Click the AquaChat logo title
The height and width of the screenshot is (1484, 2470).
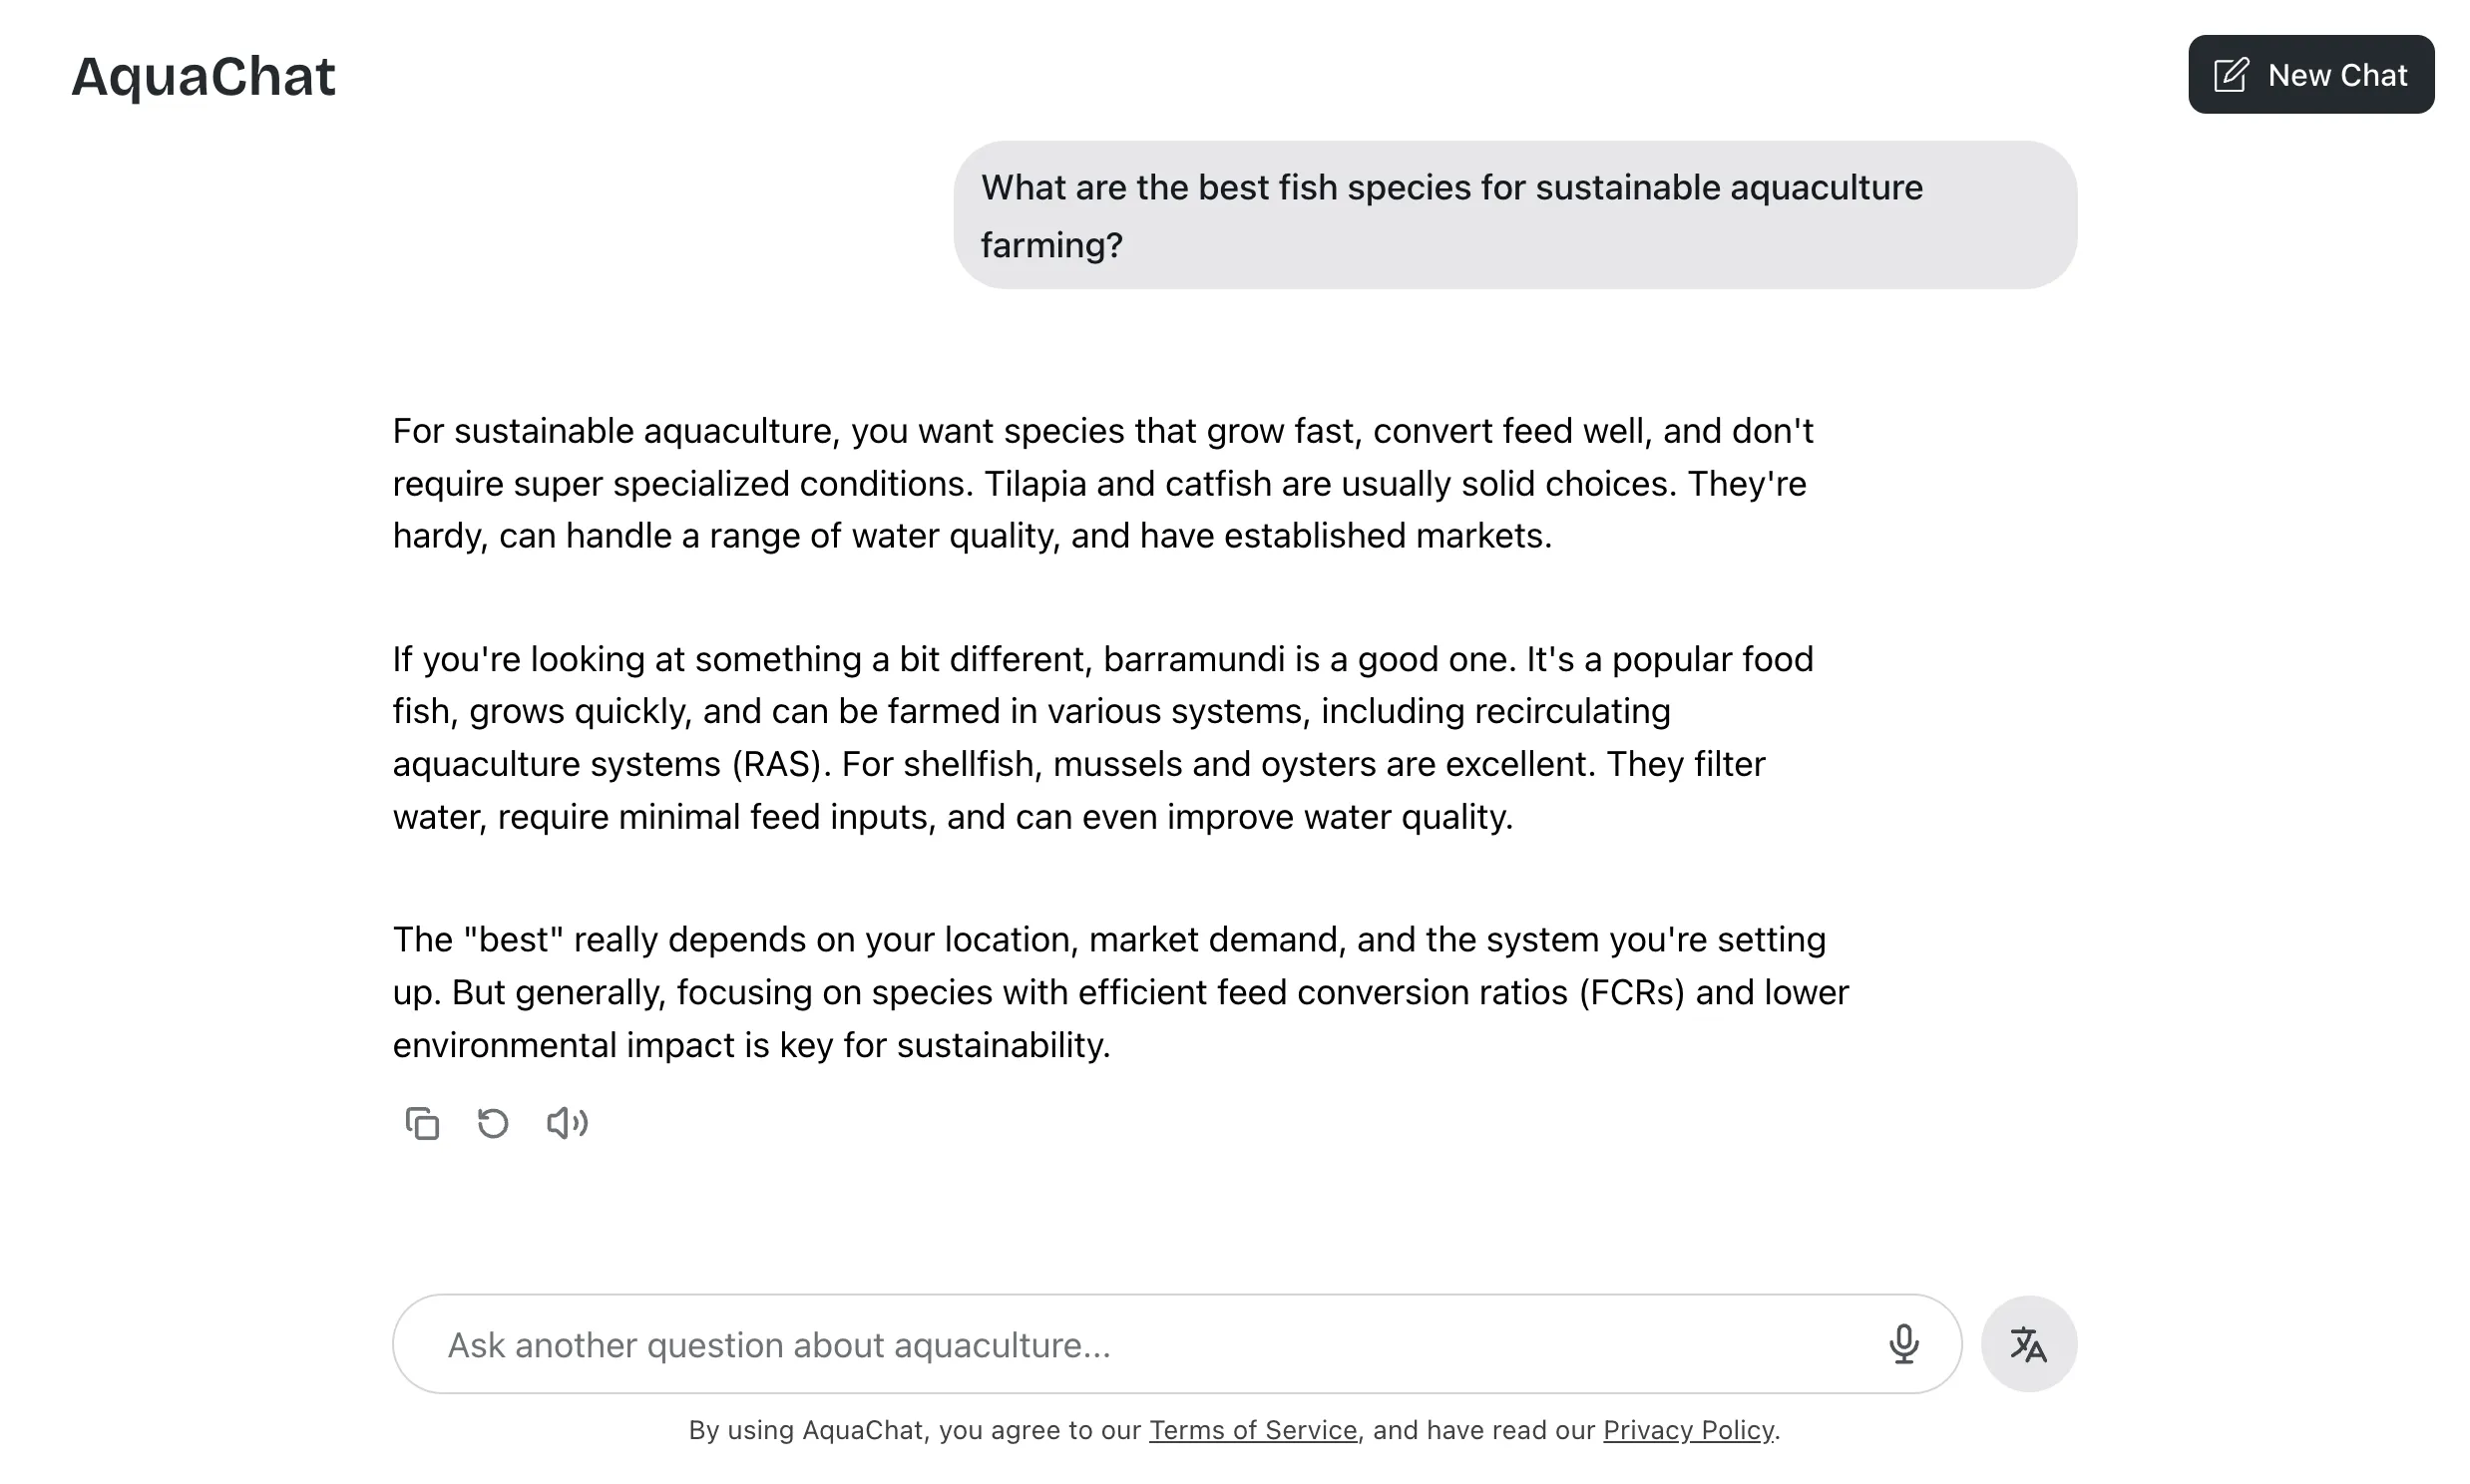pyautogui.click(x=203, y=76)
